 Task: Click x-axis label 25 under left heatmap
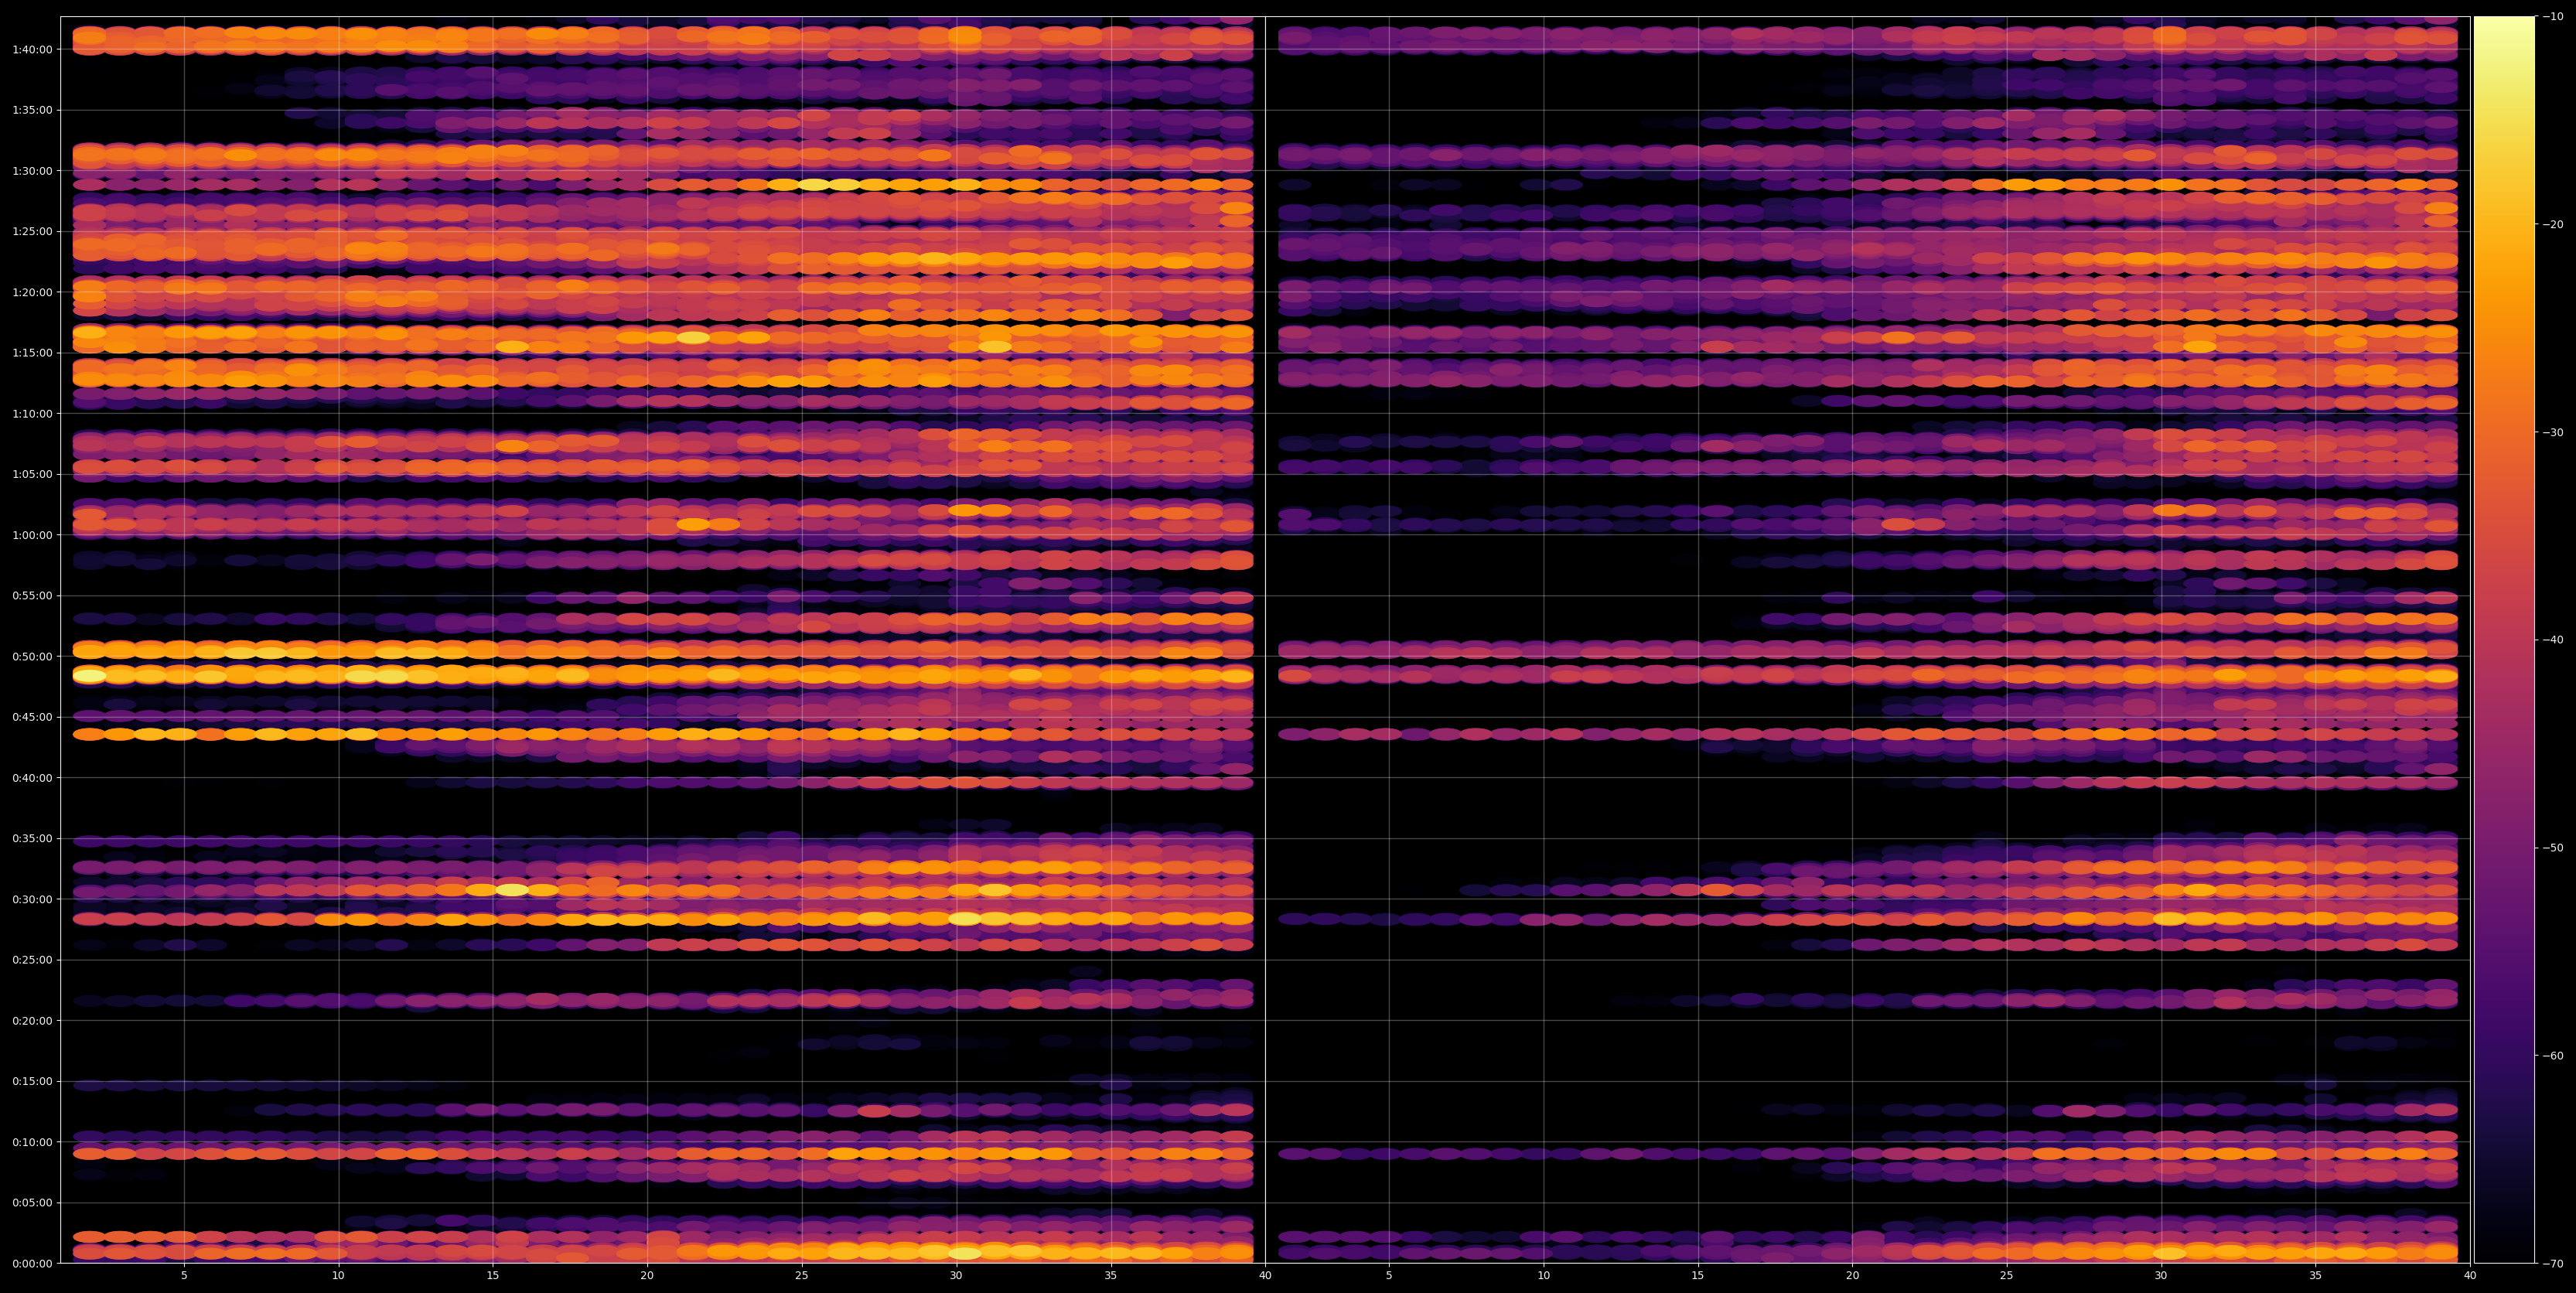pos(802,1276)
